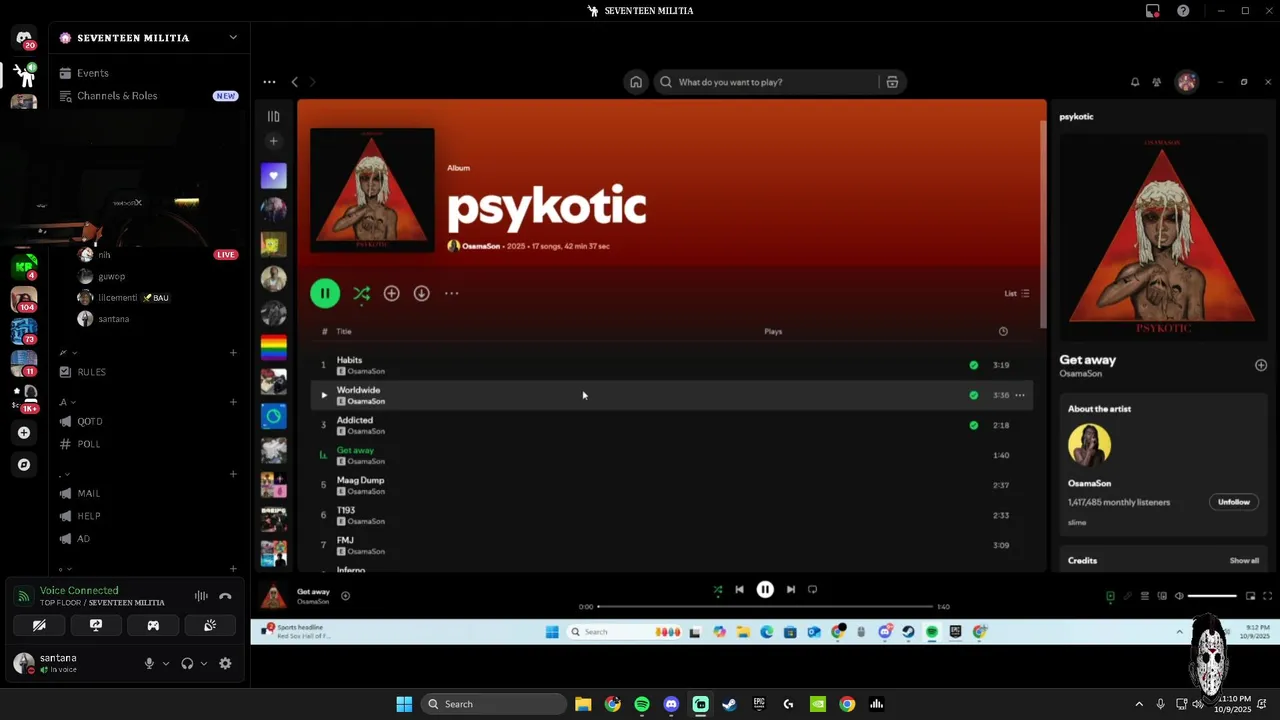1280x720 pixels.
Task: Toggle repeat in Spotify player bar
Action: coord(812,590)
